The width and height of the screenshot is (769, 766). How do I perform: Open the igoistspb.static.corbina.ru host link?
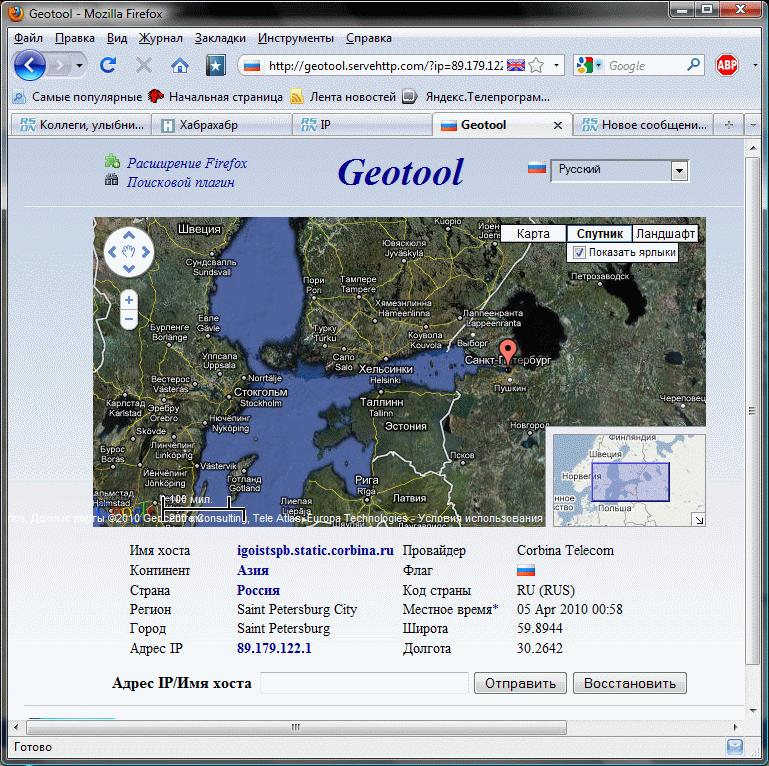(x=315, y=550)
